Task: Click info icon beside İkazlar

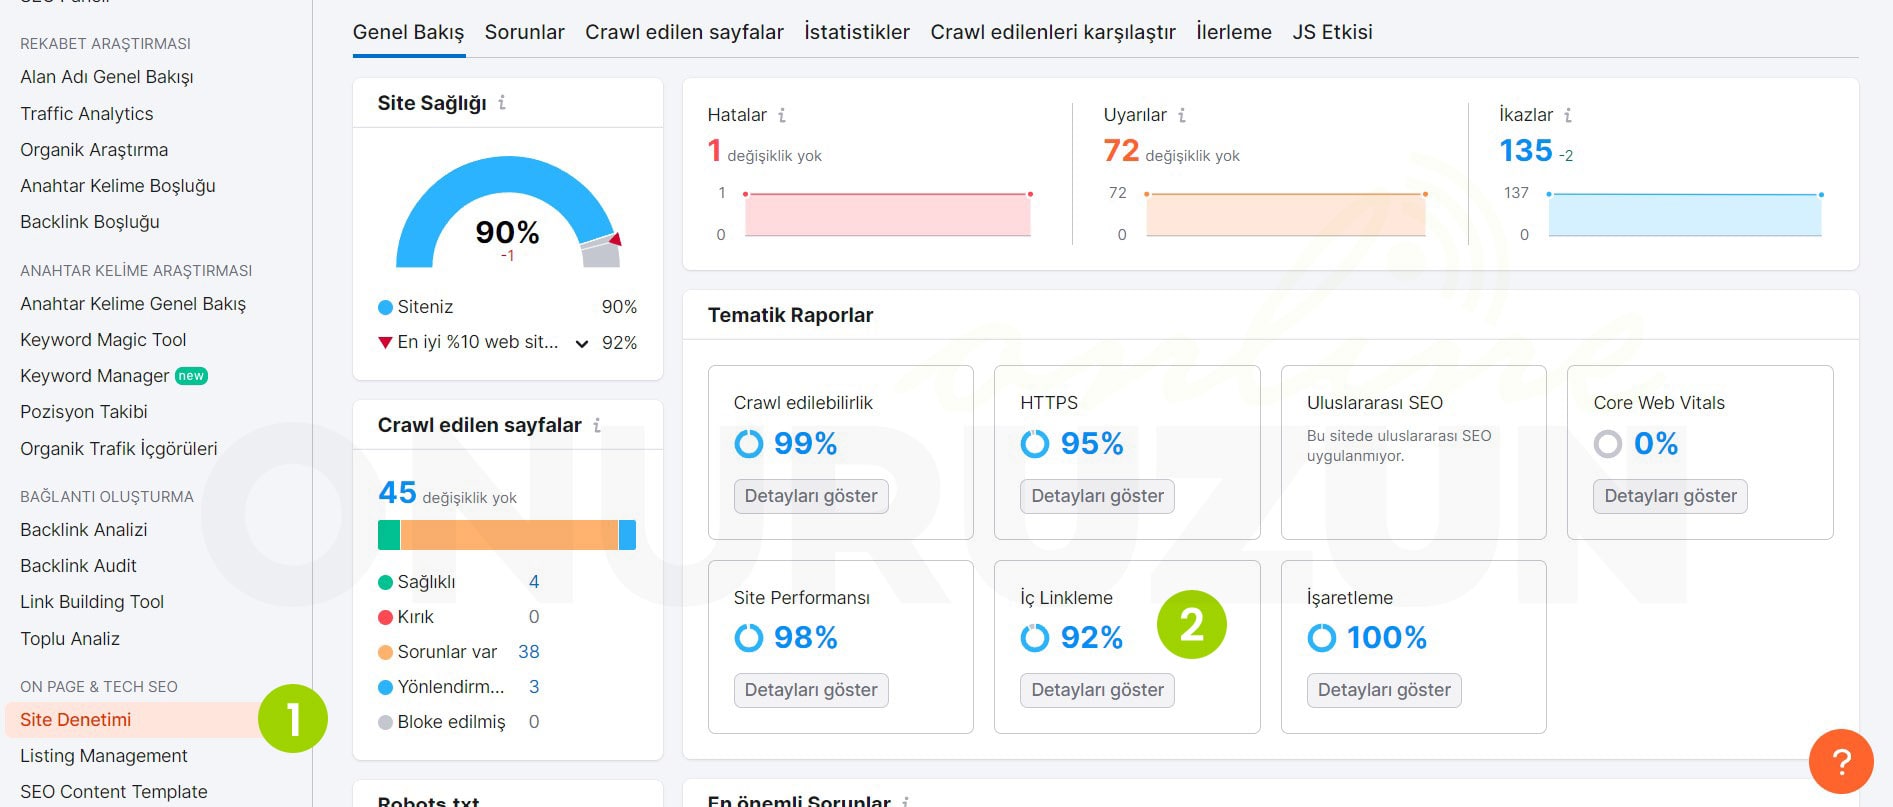Action: click(1568, 115)
